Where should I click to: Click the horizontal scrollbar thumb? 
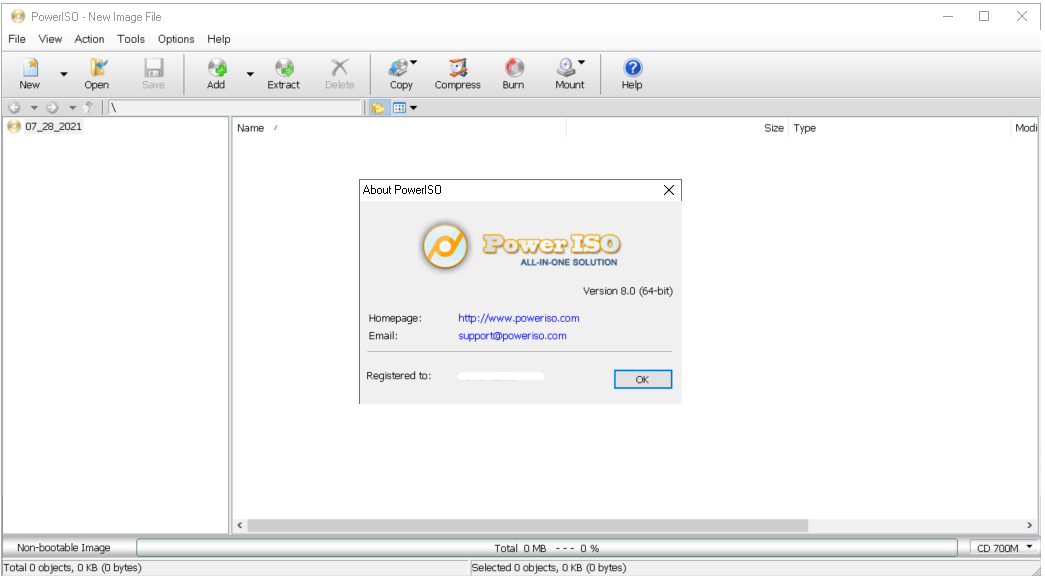pos(528,525)
